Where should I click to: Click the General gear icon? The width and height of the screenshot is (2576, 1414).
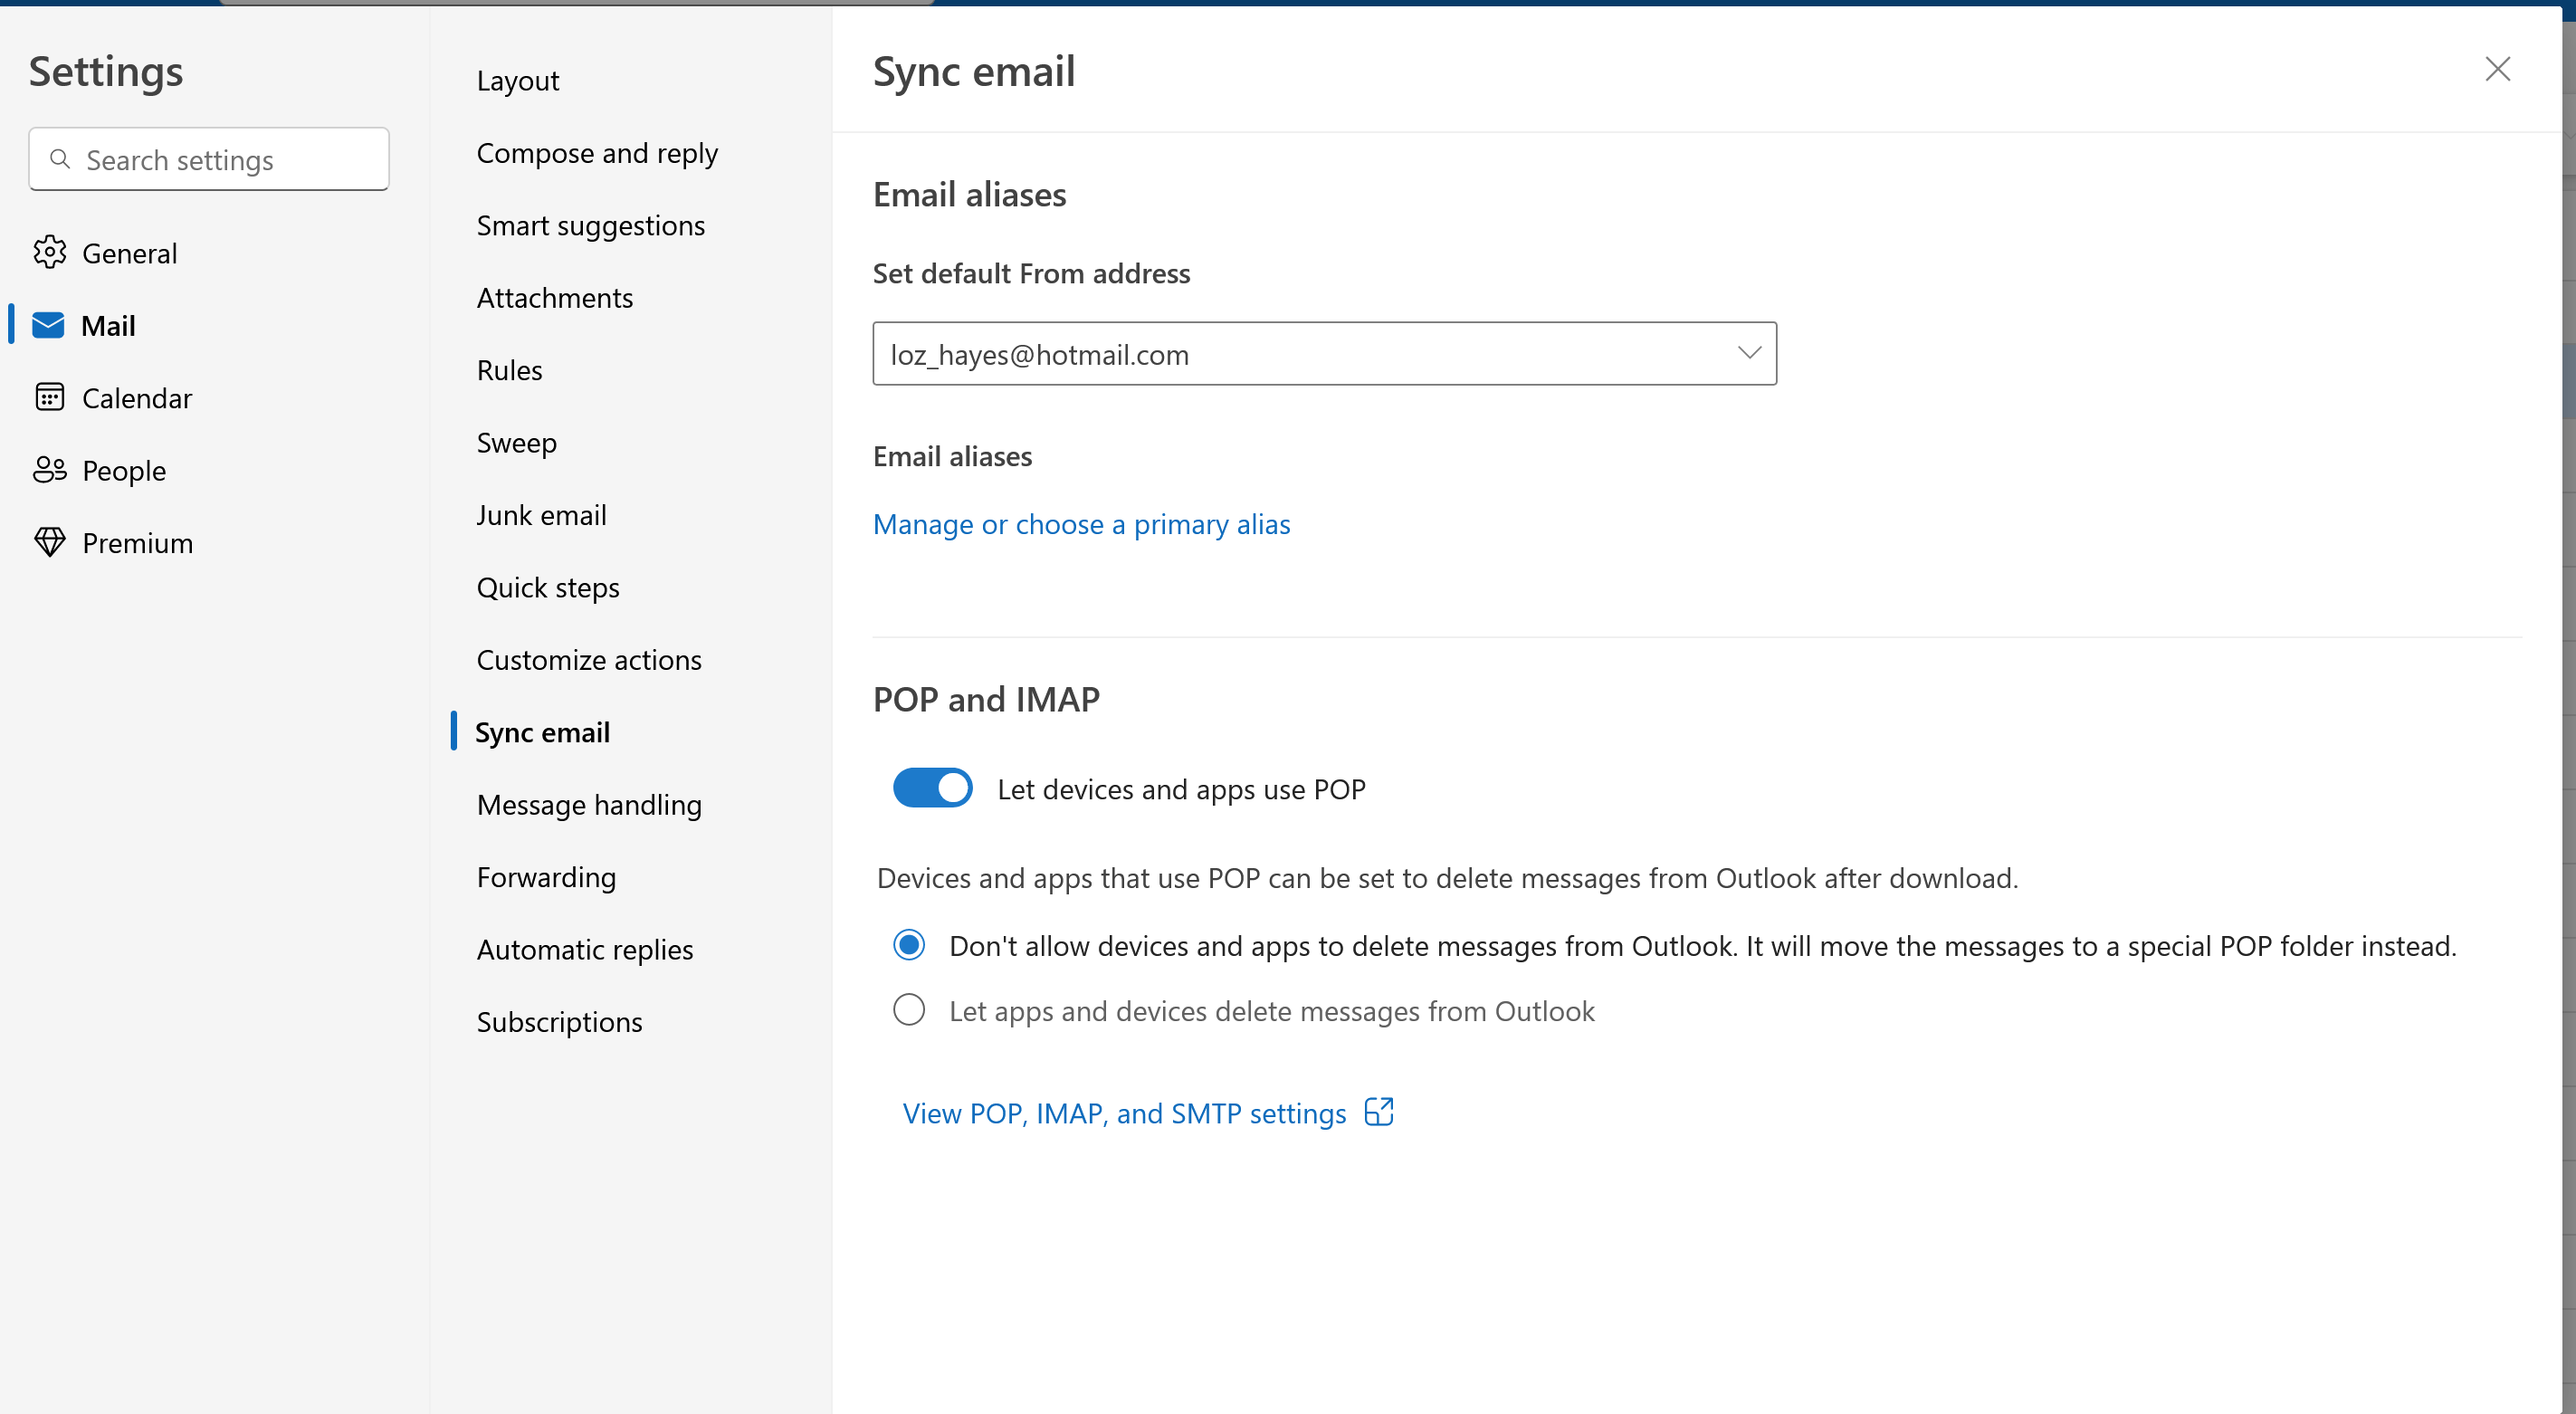[x=49, y=253]
